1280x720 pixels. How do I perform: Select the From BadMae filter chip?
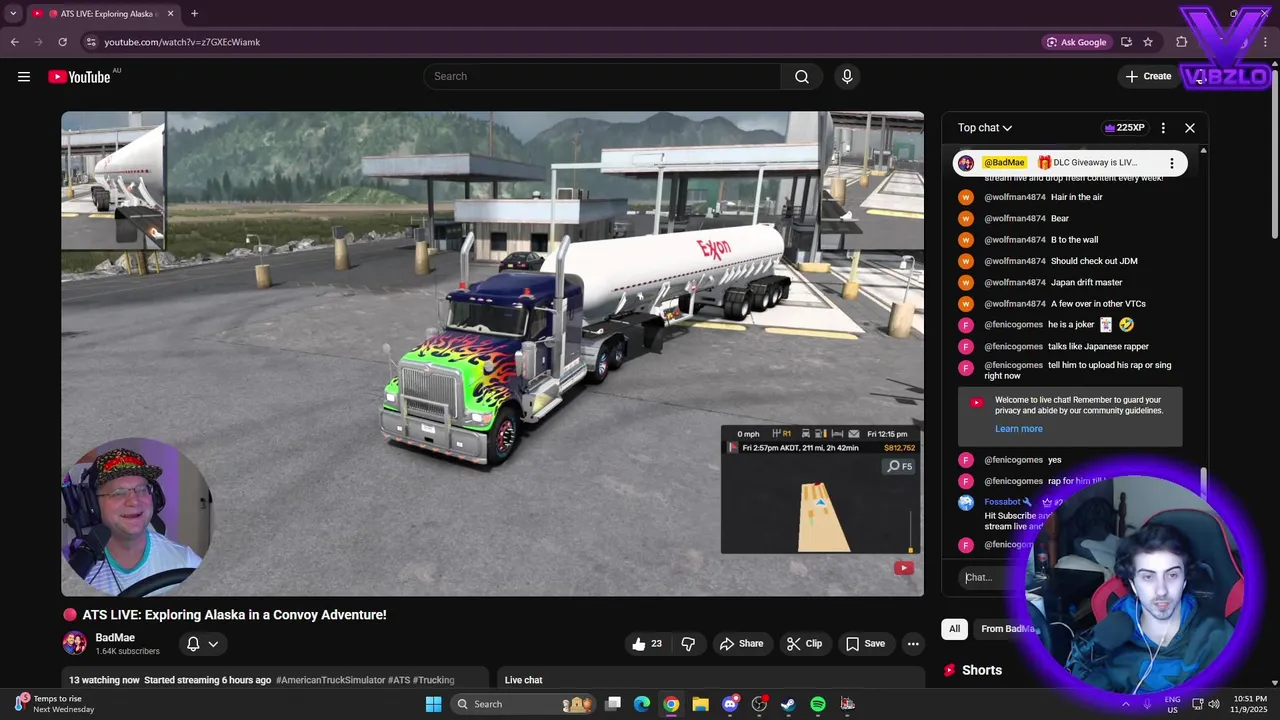(1007, 629)
